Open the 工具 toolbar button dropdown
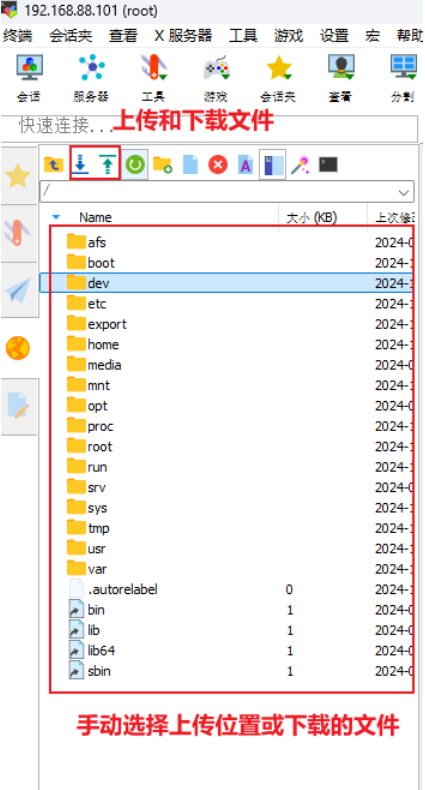 [x=153, y=79]
